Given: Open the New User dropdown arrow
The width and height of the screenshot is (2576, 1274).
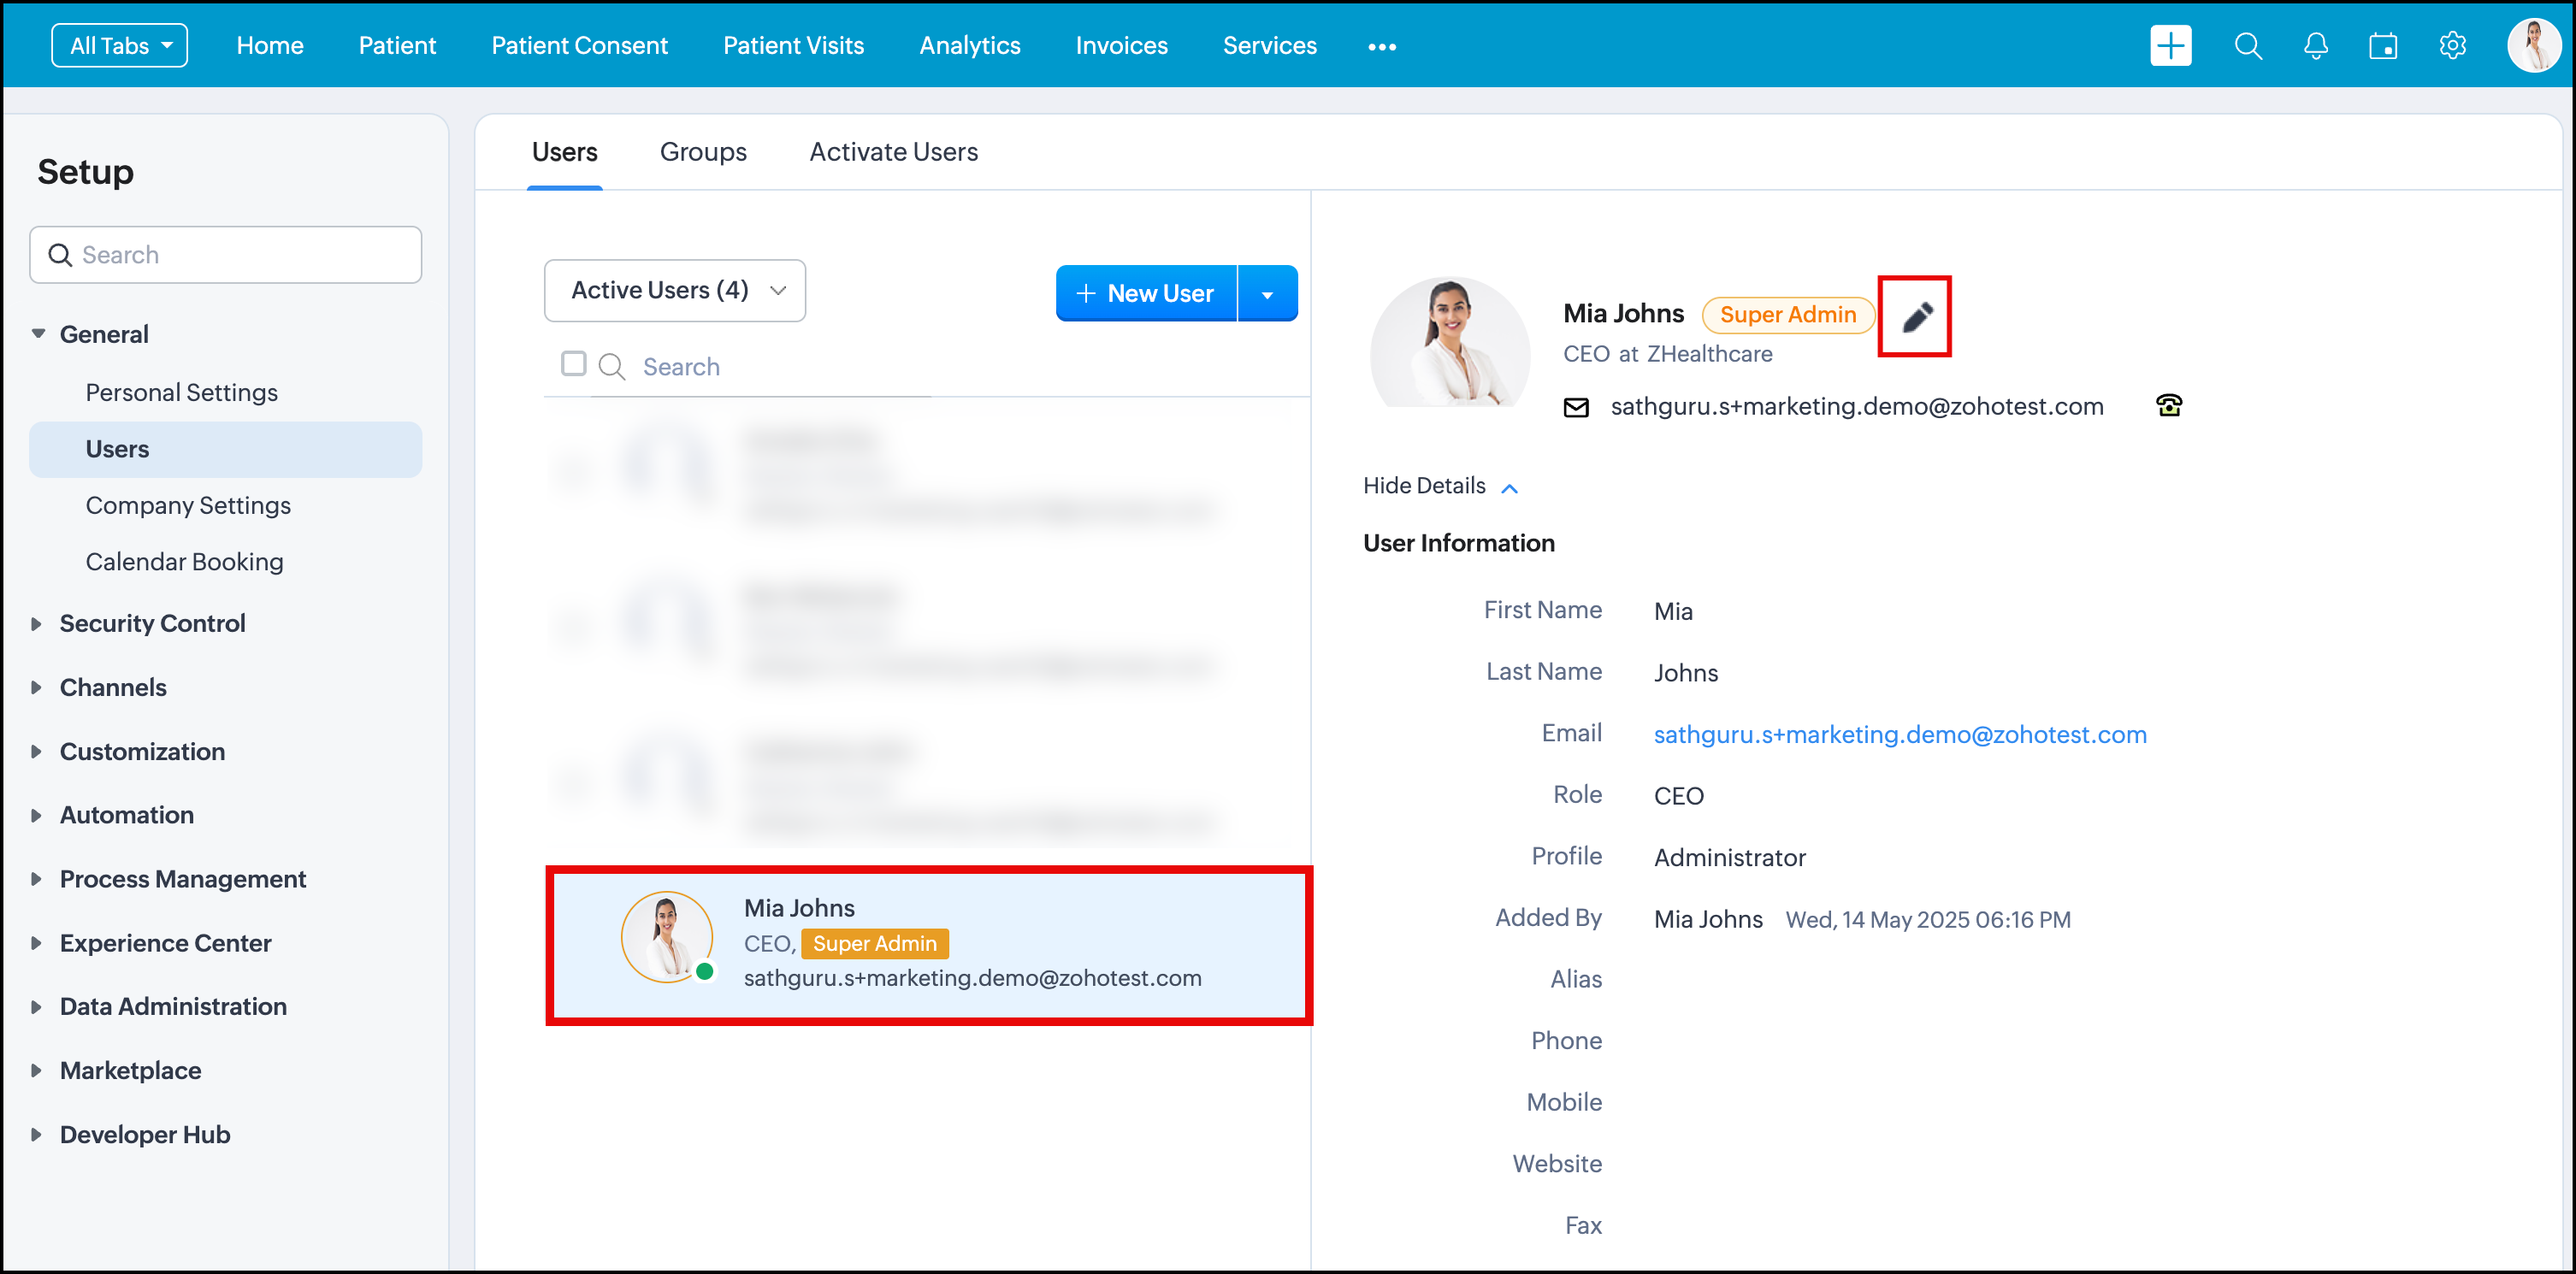Looking at the screenshot, I should coord(1267,294).
